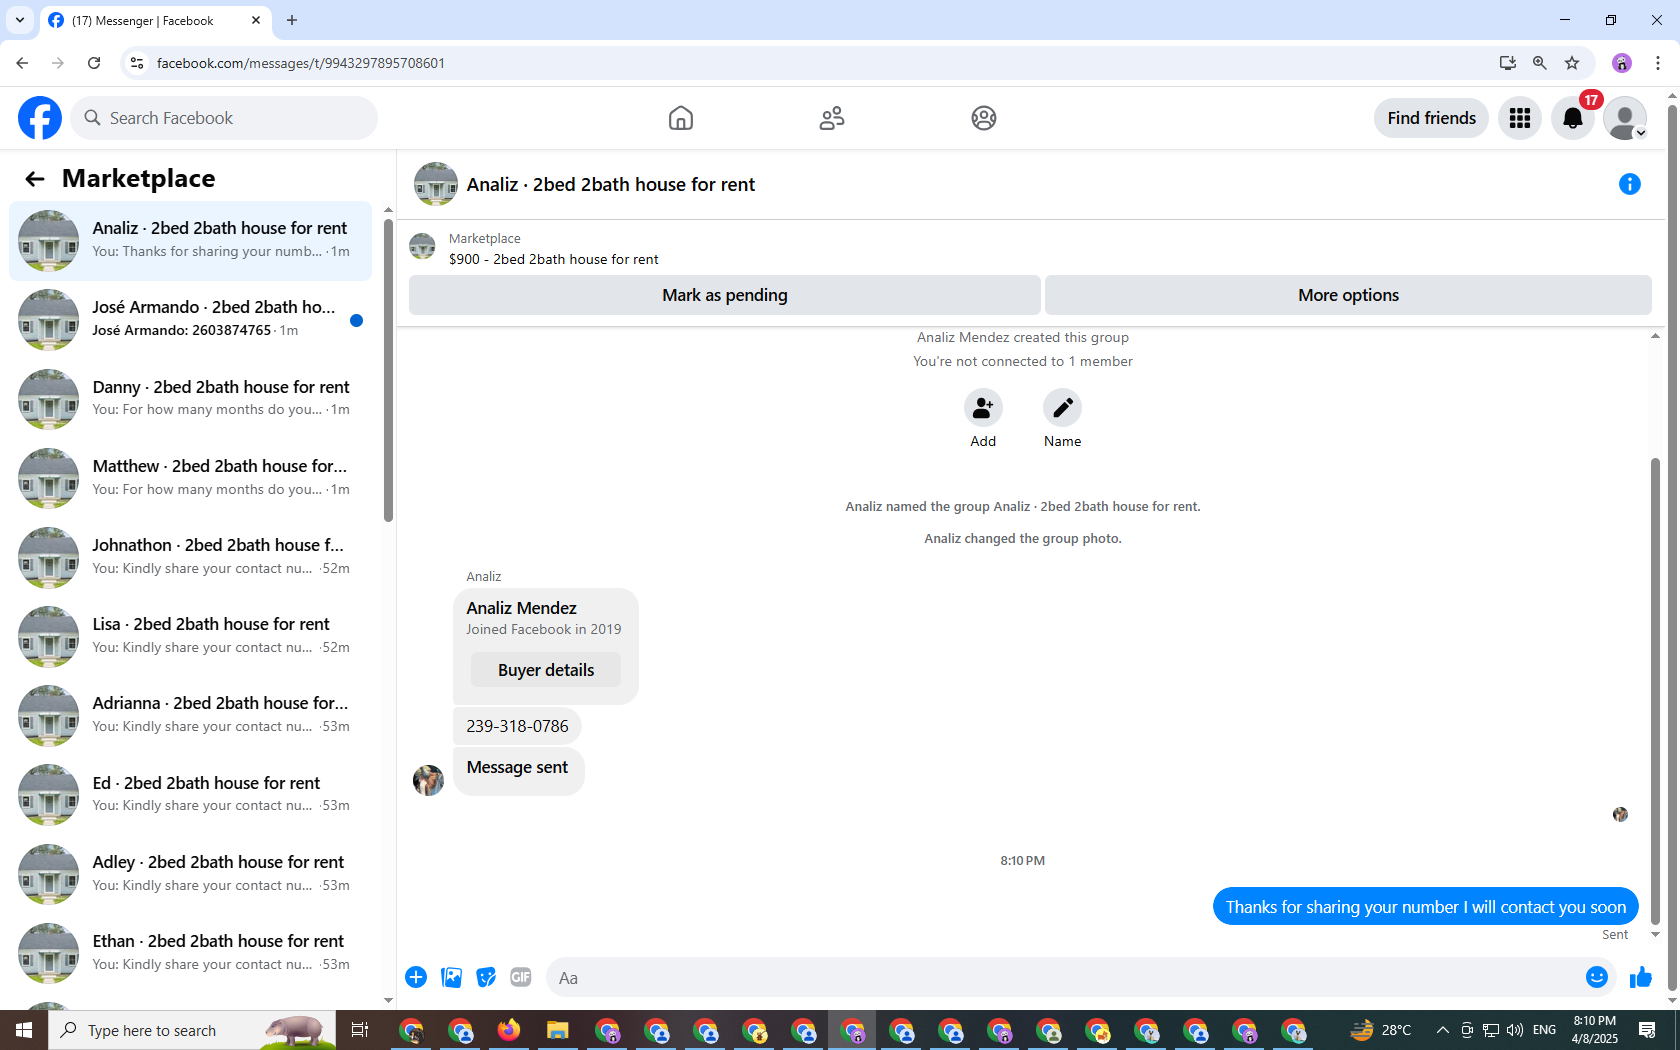The width and height of the screenshot is (1680, 1050).
Task: Open the Adley conversation
Action: [x=190, y=874]
